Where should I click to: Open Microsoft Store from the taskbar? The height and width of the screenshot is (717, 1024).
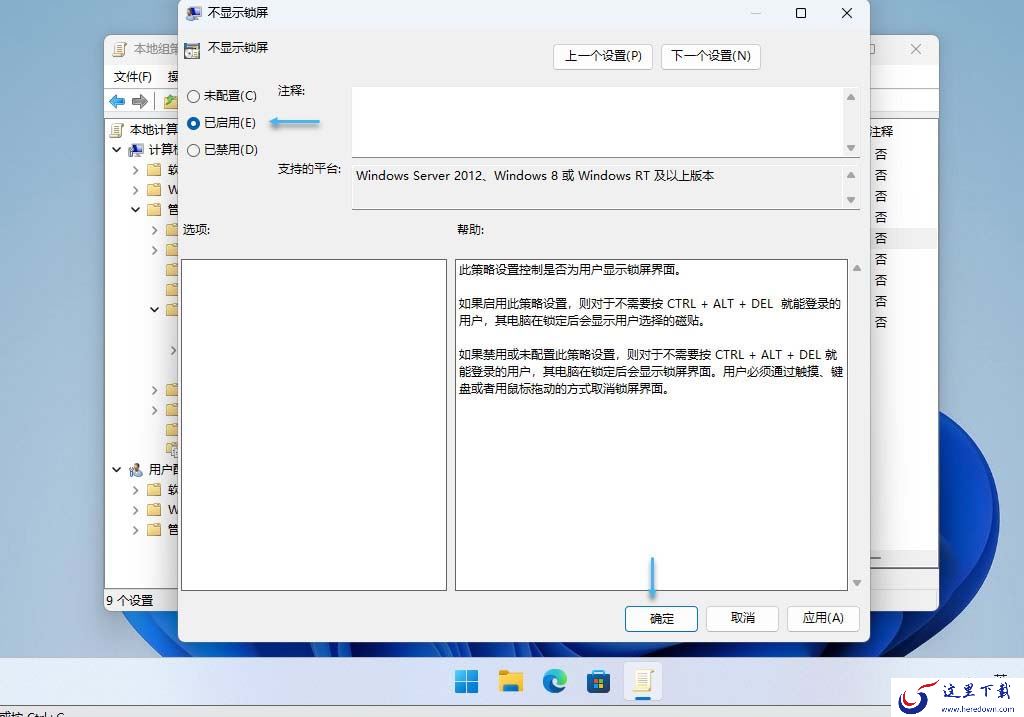[598, 681]
